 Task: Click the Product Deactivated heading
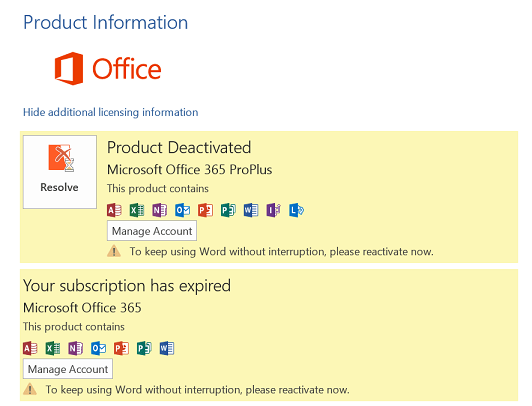point(179,148)
